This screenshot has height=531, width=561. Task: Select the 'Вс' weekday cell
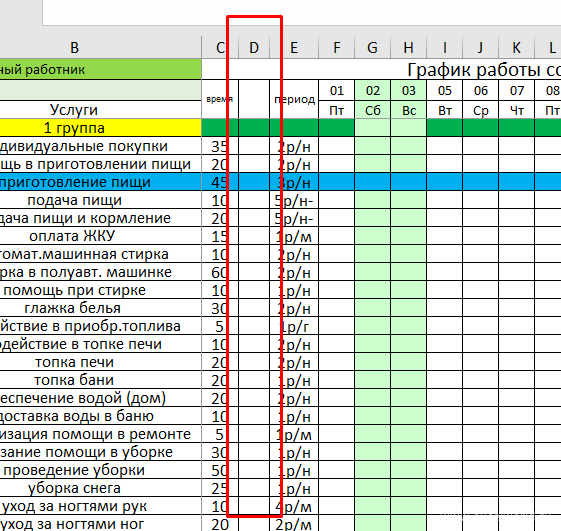click(x=409, y=110)
